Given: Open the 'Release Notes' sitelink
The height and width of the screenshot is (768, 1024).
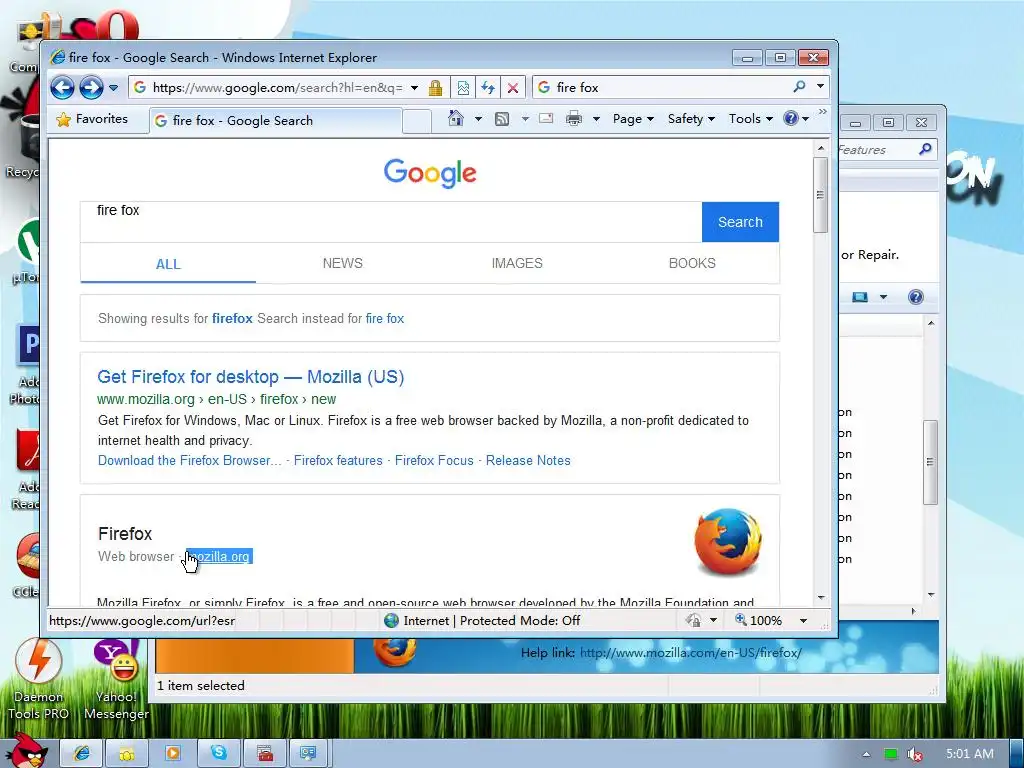Looking at the screenshot, I should (x=528, y=460).
